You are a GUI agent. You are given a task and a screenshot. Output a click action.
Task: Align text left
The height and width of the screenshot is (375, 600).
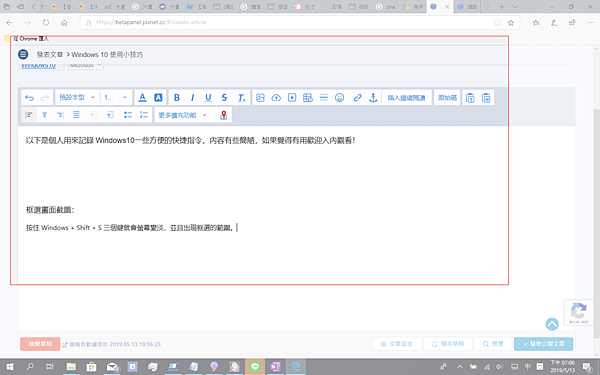coord(29,115)
